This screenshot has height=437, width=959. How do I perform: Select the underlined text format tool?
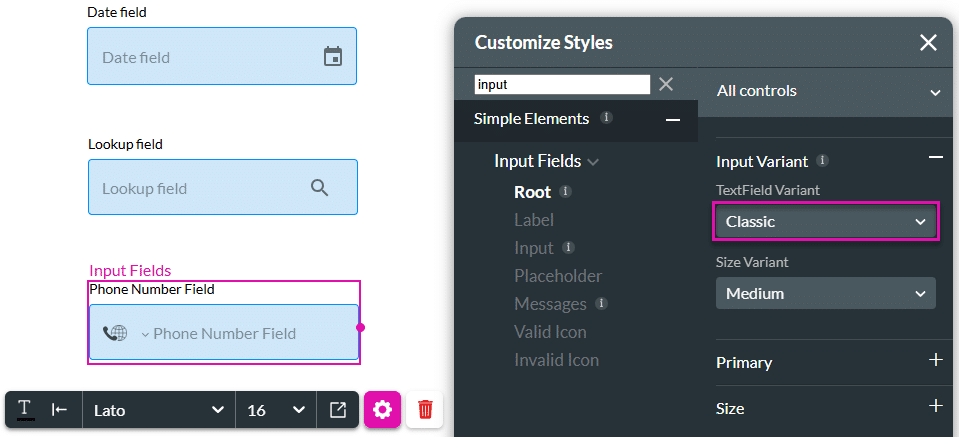(x=25, y=410)
